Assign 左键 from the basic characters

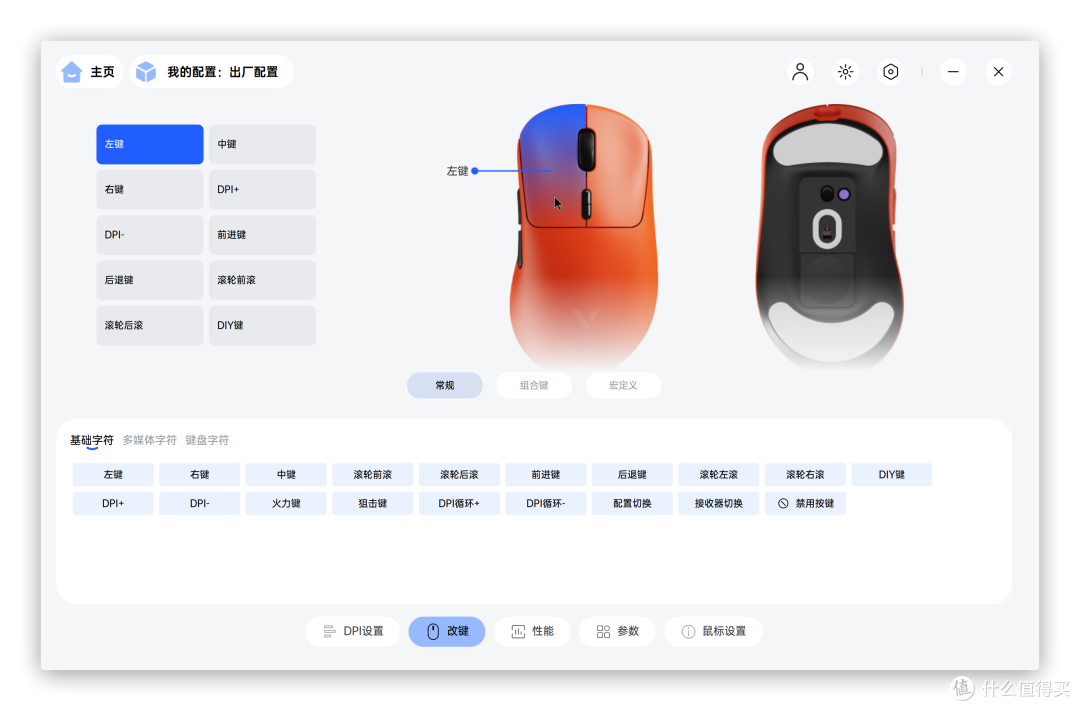click(113, 475)
